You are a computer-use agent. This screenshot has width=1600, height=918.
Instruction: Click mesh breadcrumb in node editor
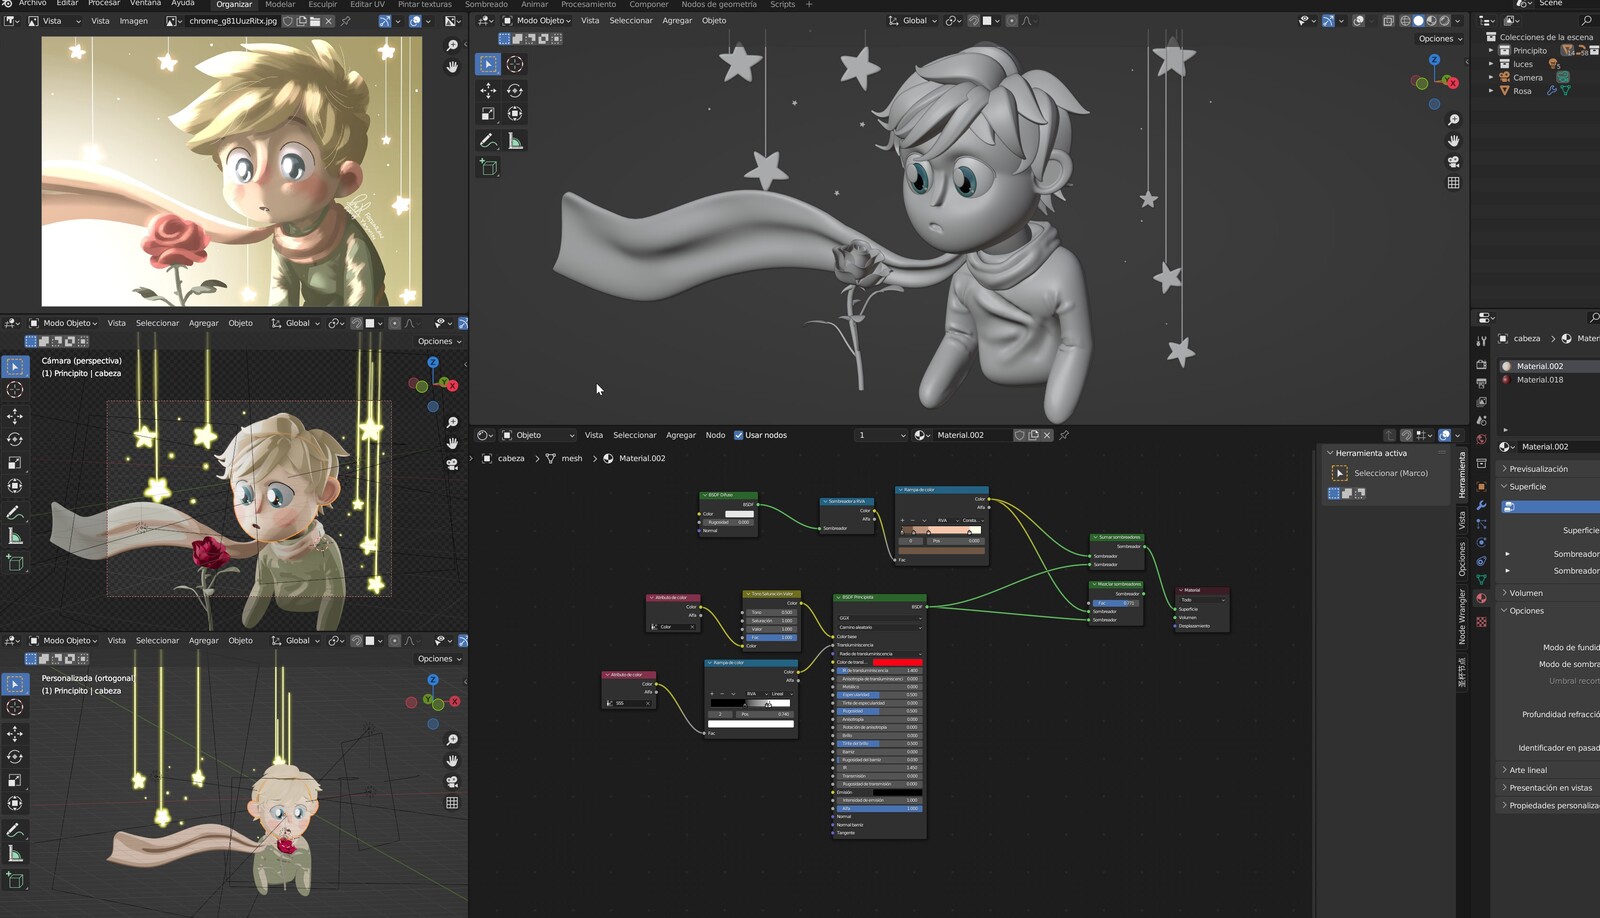572,458
